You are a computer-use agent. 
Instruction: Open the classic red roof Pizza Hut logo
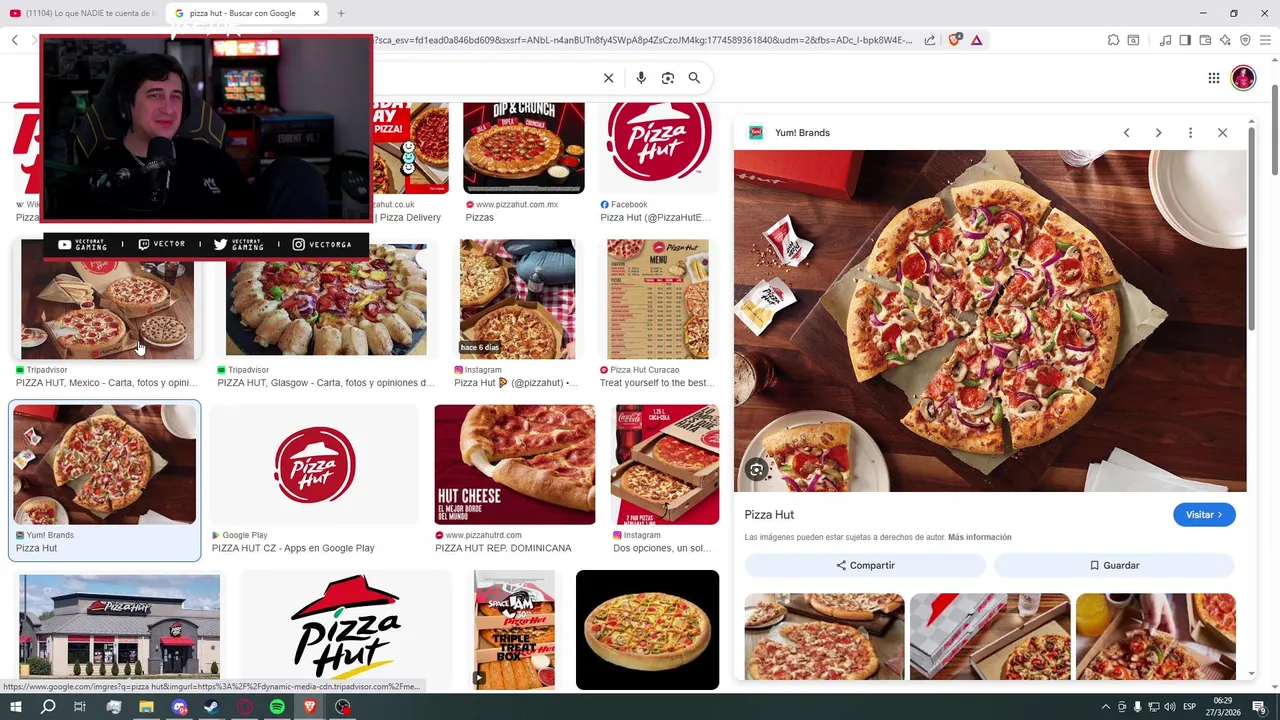click(x=346, y=628)
